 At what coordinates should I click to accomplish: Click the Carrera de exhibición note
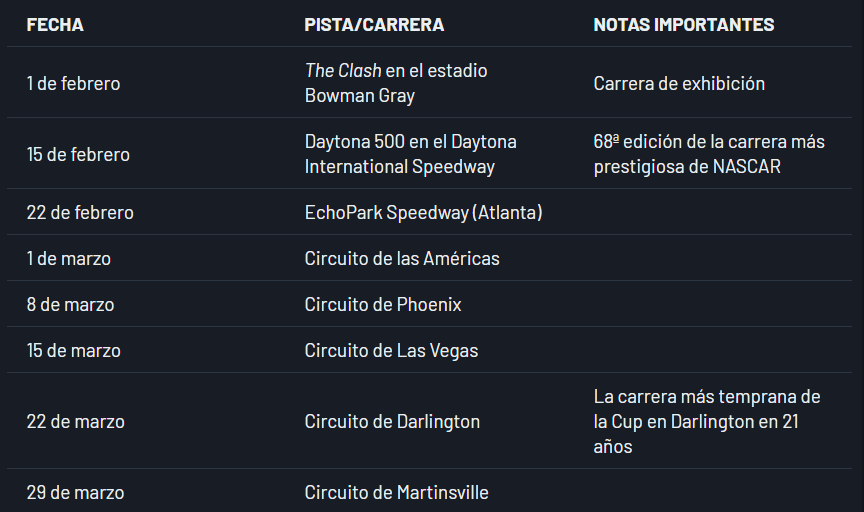(x=679, y=83)
